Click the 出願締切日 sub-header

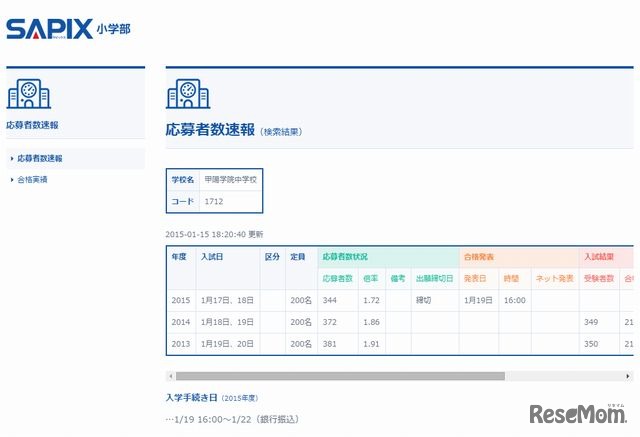point(435,279)
